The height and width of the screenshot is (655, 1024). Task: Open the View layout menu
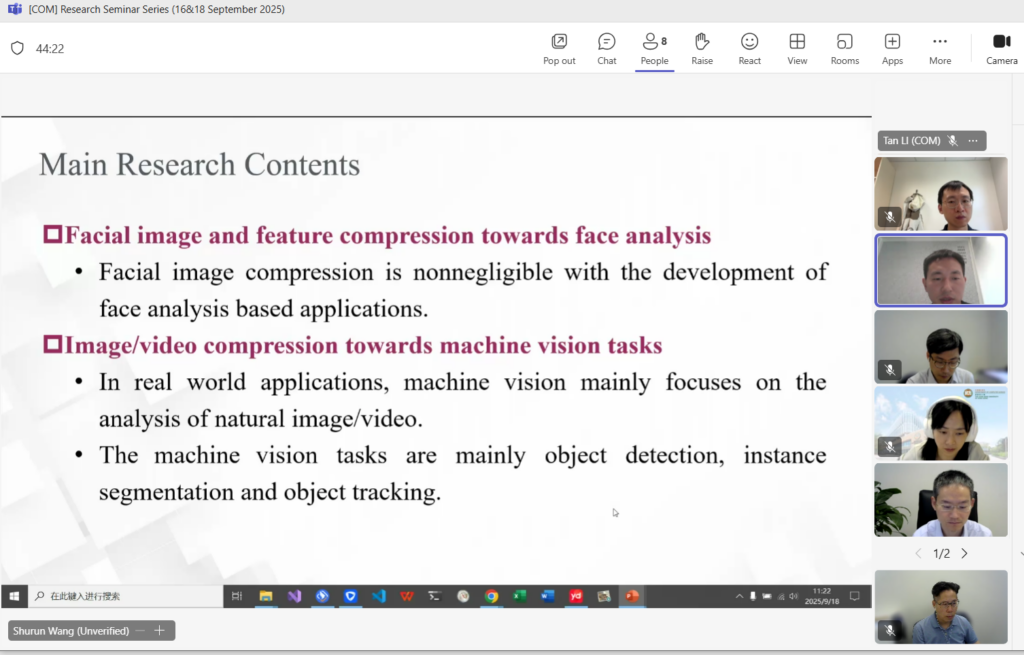point(797,48)
